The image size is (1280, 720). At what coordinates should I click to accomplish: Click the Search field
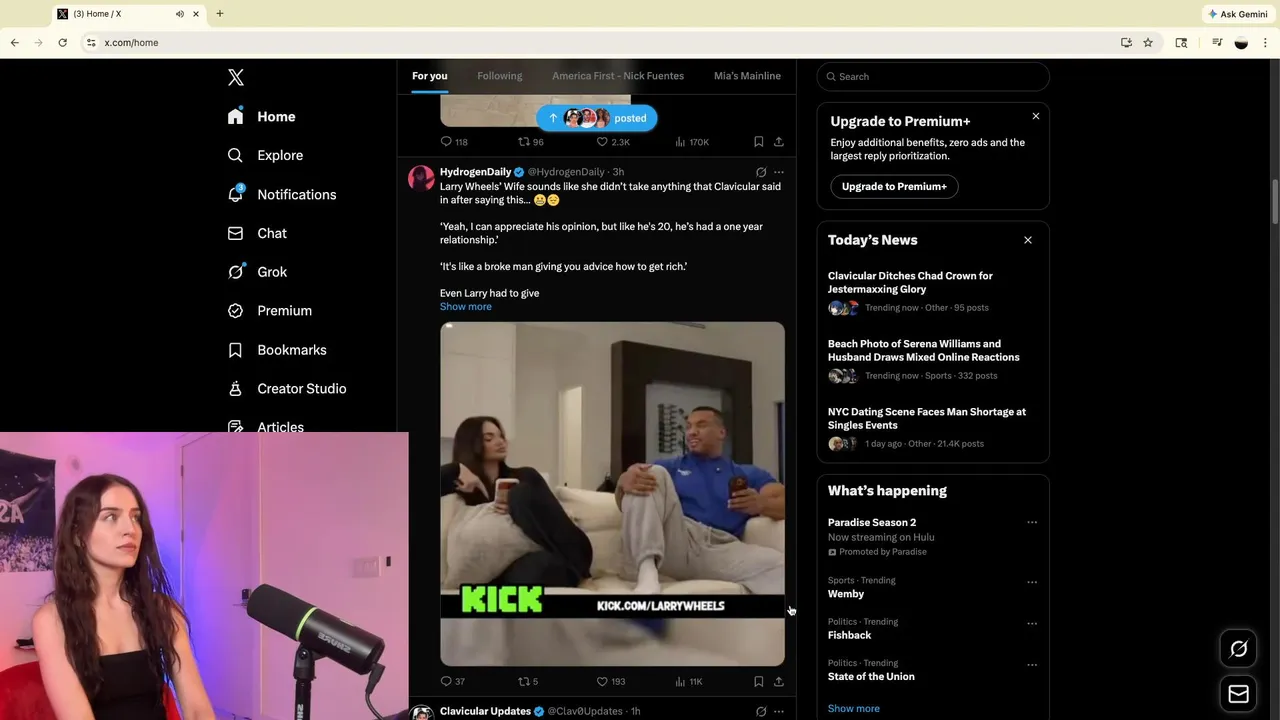tap(933, 76)
